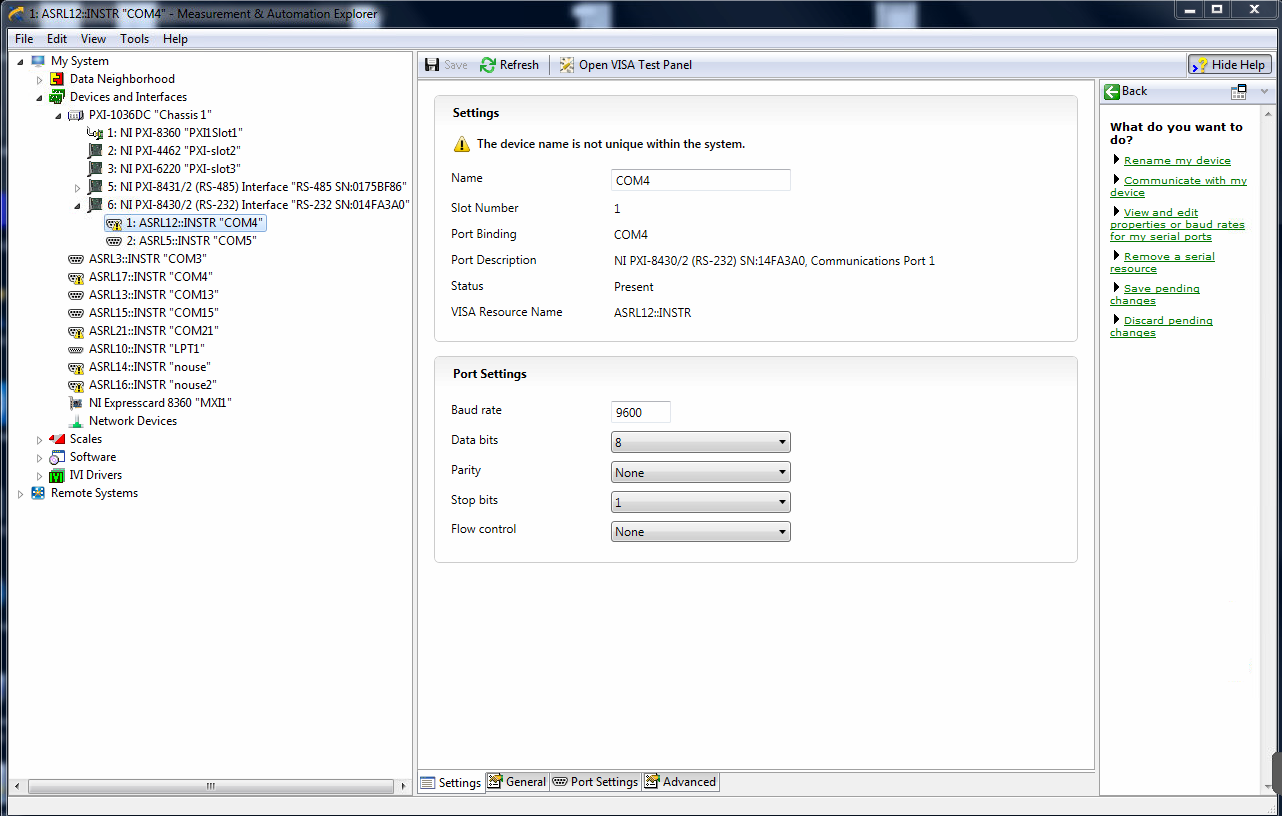This screenshot has width=1282, height=816.
Task: Select NI Expresscard 8360 "MXI1" item
Action: pos(160,403)
